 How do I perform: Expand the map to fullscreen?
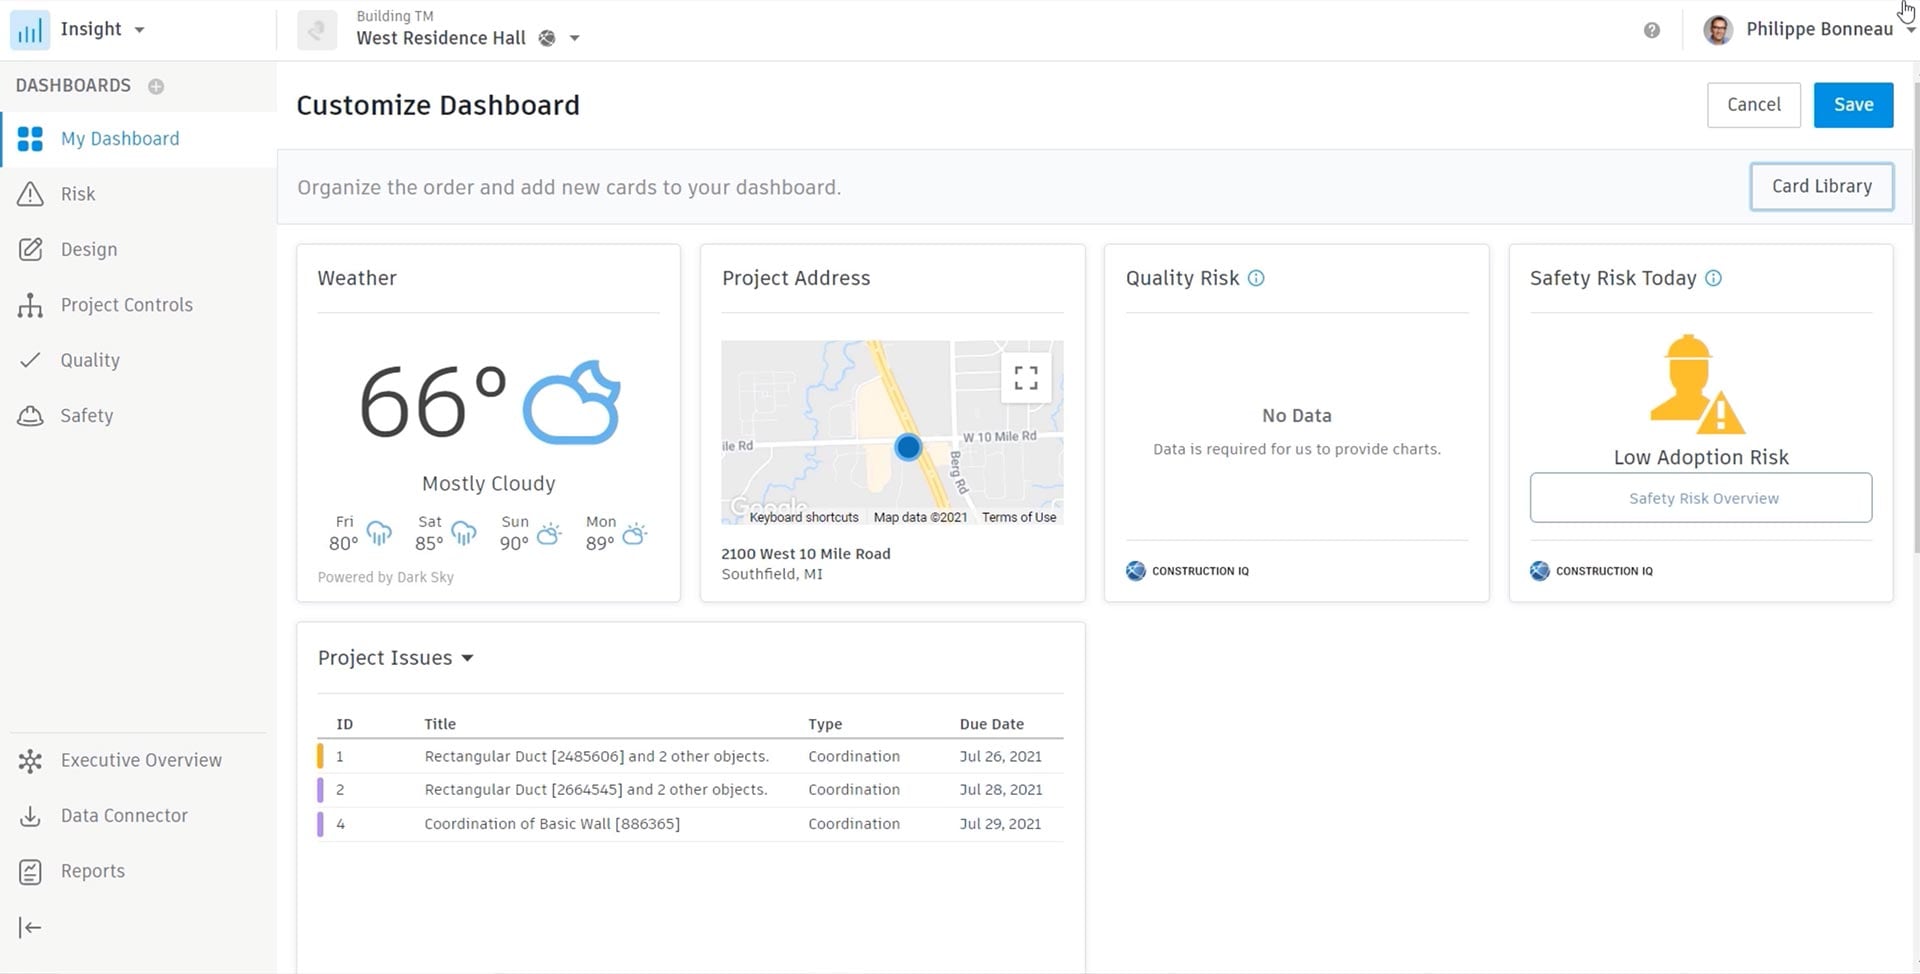(1026, 378)
